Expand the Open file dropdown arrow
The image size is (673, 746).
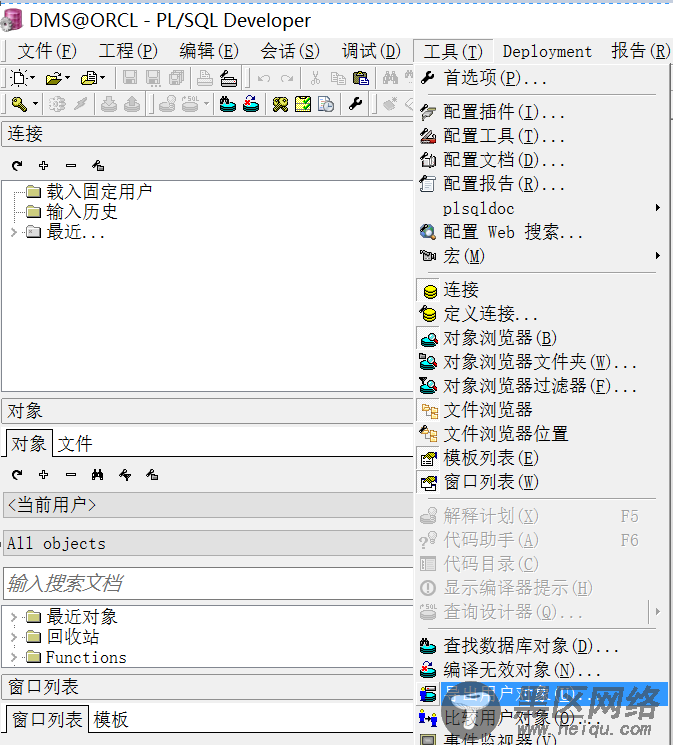pos(68,78)
